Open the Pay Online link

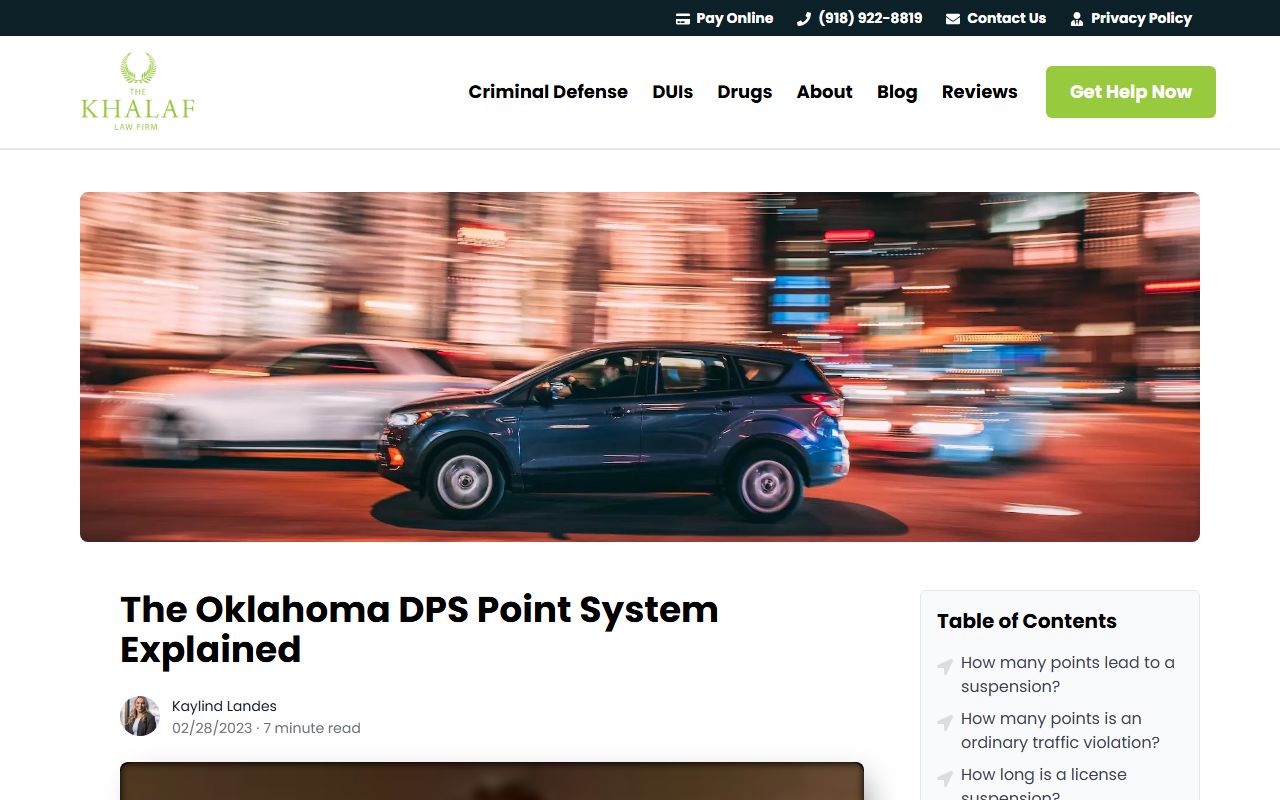click(725, 18)
